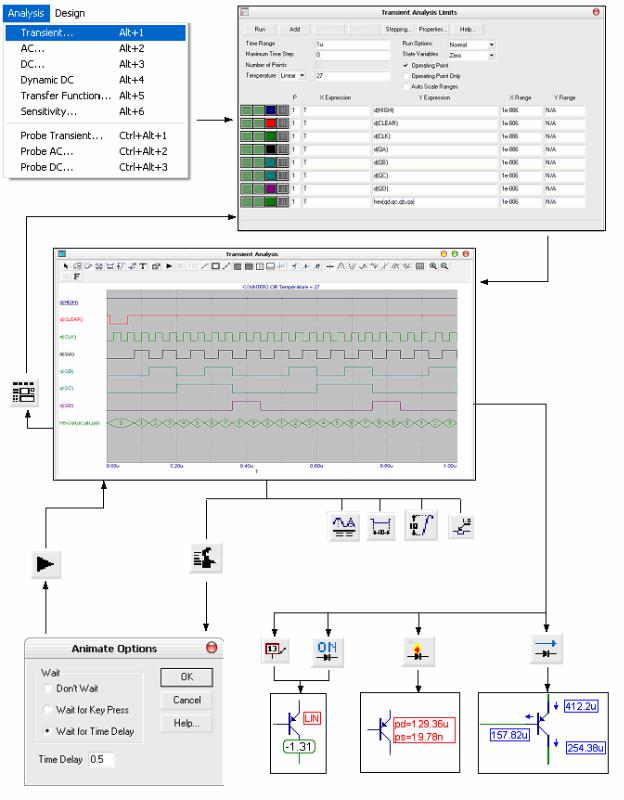Choose Sensitivity... menu entry
The width and height of the screenshot is (624, 800).
[x=96, y=111]
